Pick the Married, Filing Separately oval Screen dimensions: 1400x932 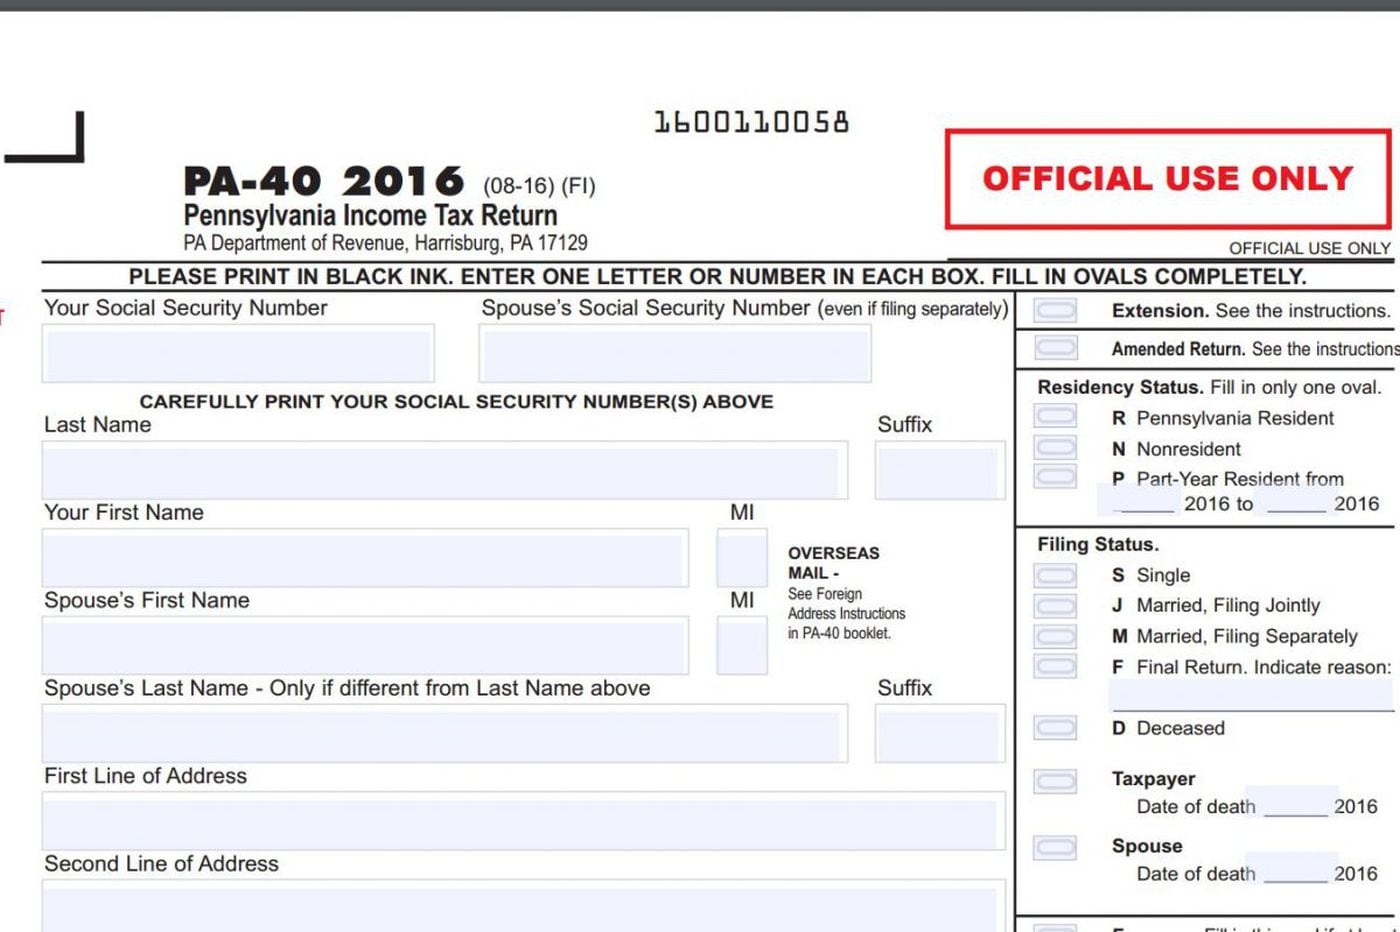pos(1055,636)
